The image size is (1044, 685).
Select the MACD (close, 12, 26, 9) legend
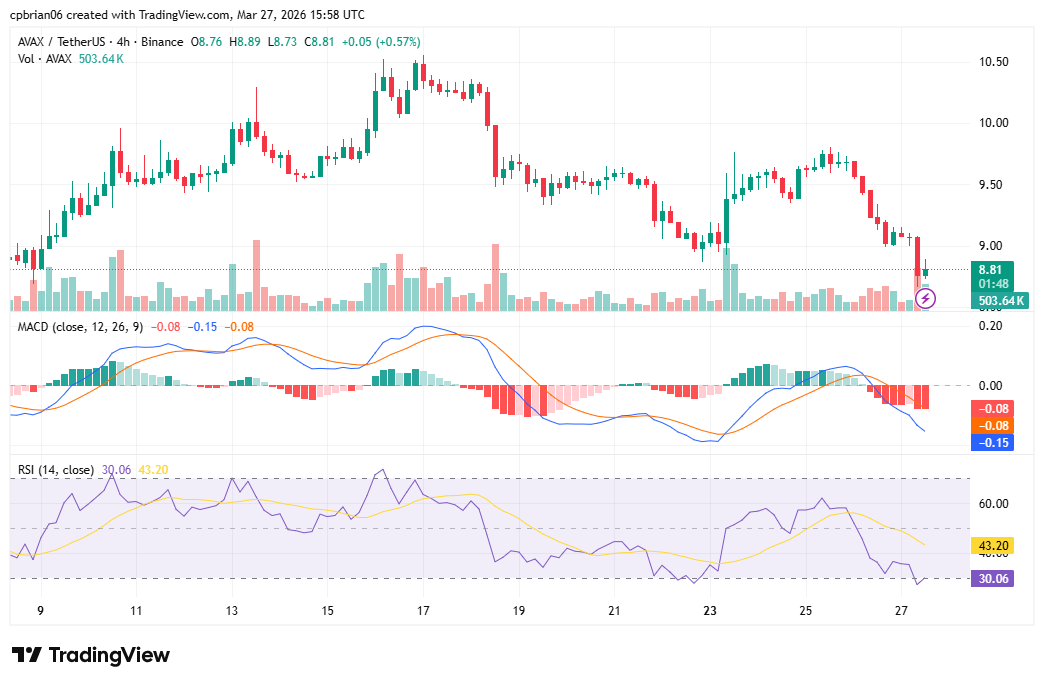pyautogui.click(x=80, y=326)
